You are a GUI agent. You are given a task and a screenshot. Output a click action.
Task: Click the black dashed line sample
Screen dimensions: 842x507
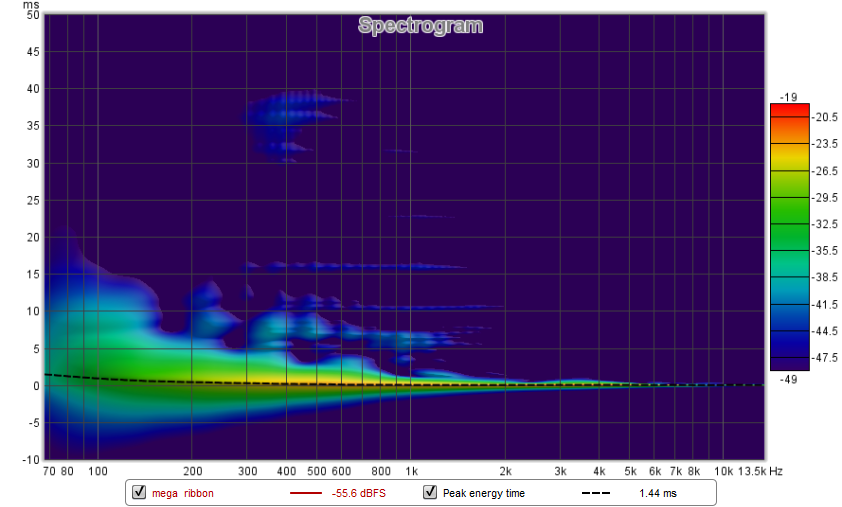pos(596,493)
